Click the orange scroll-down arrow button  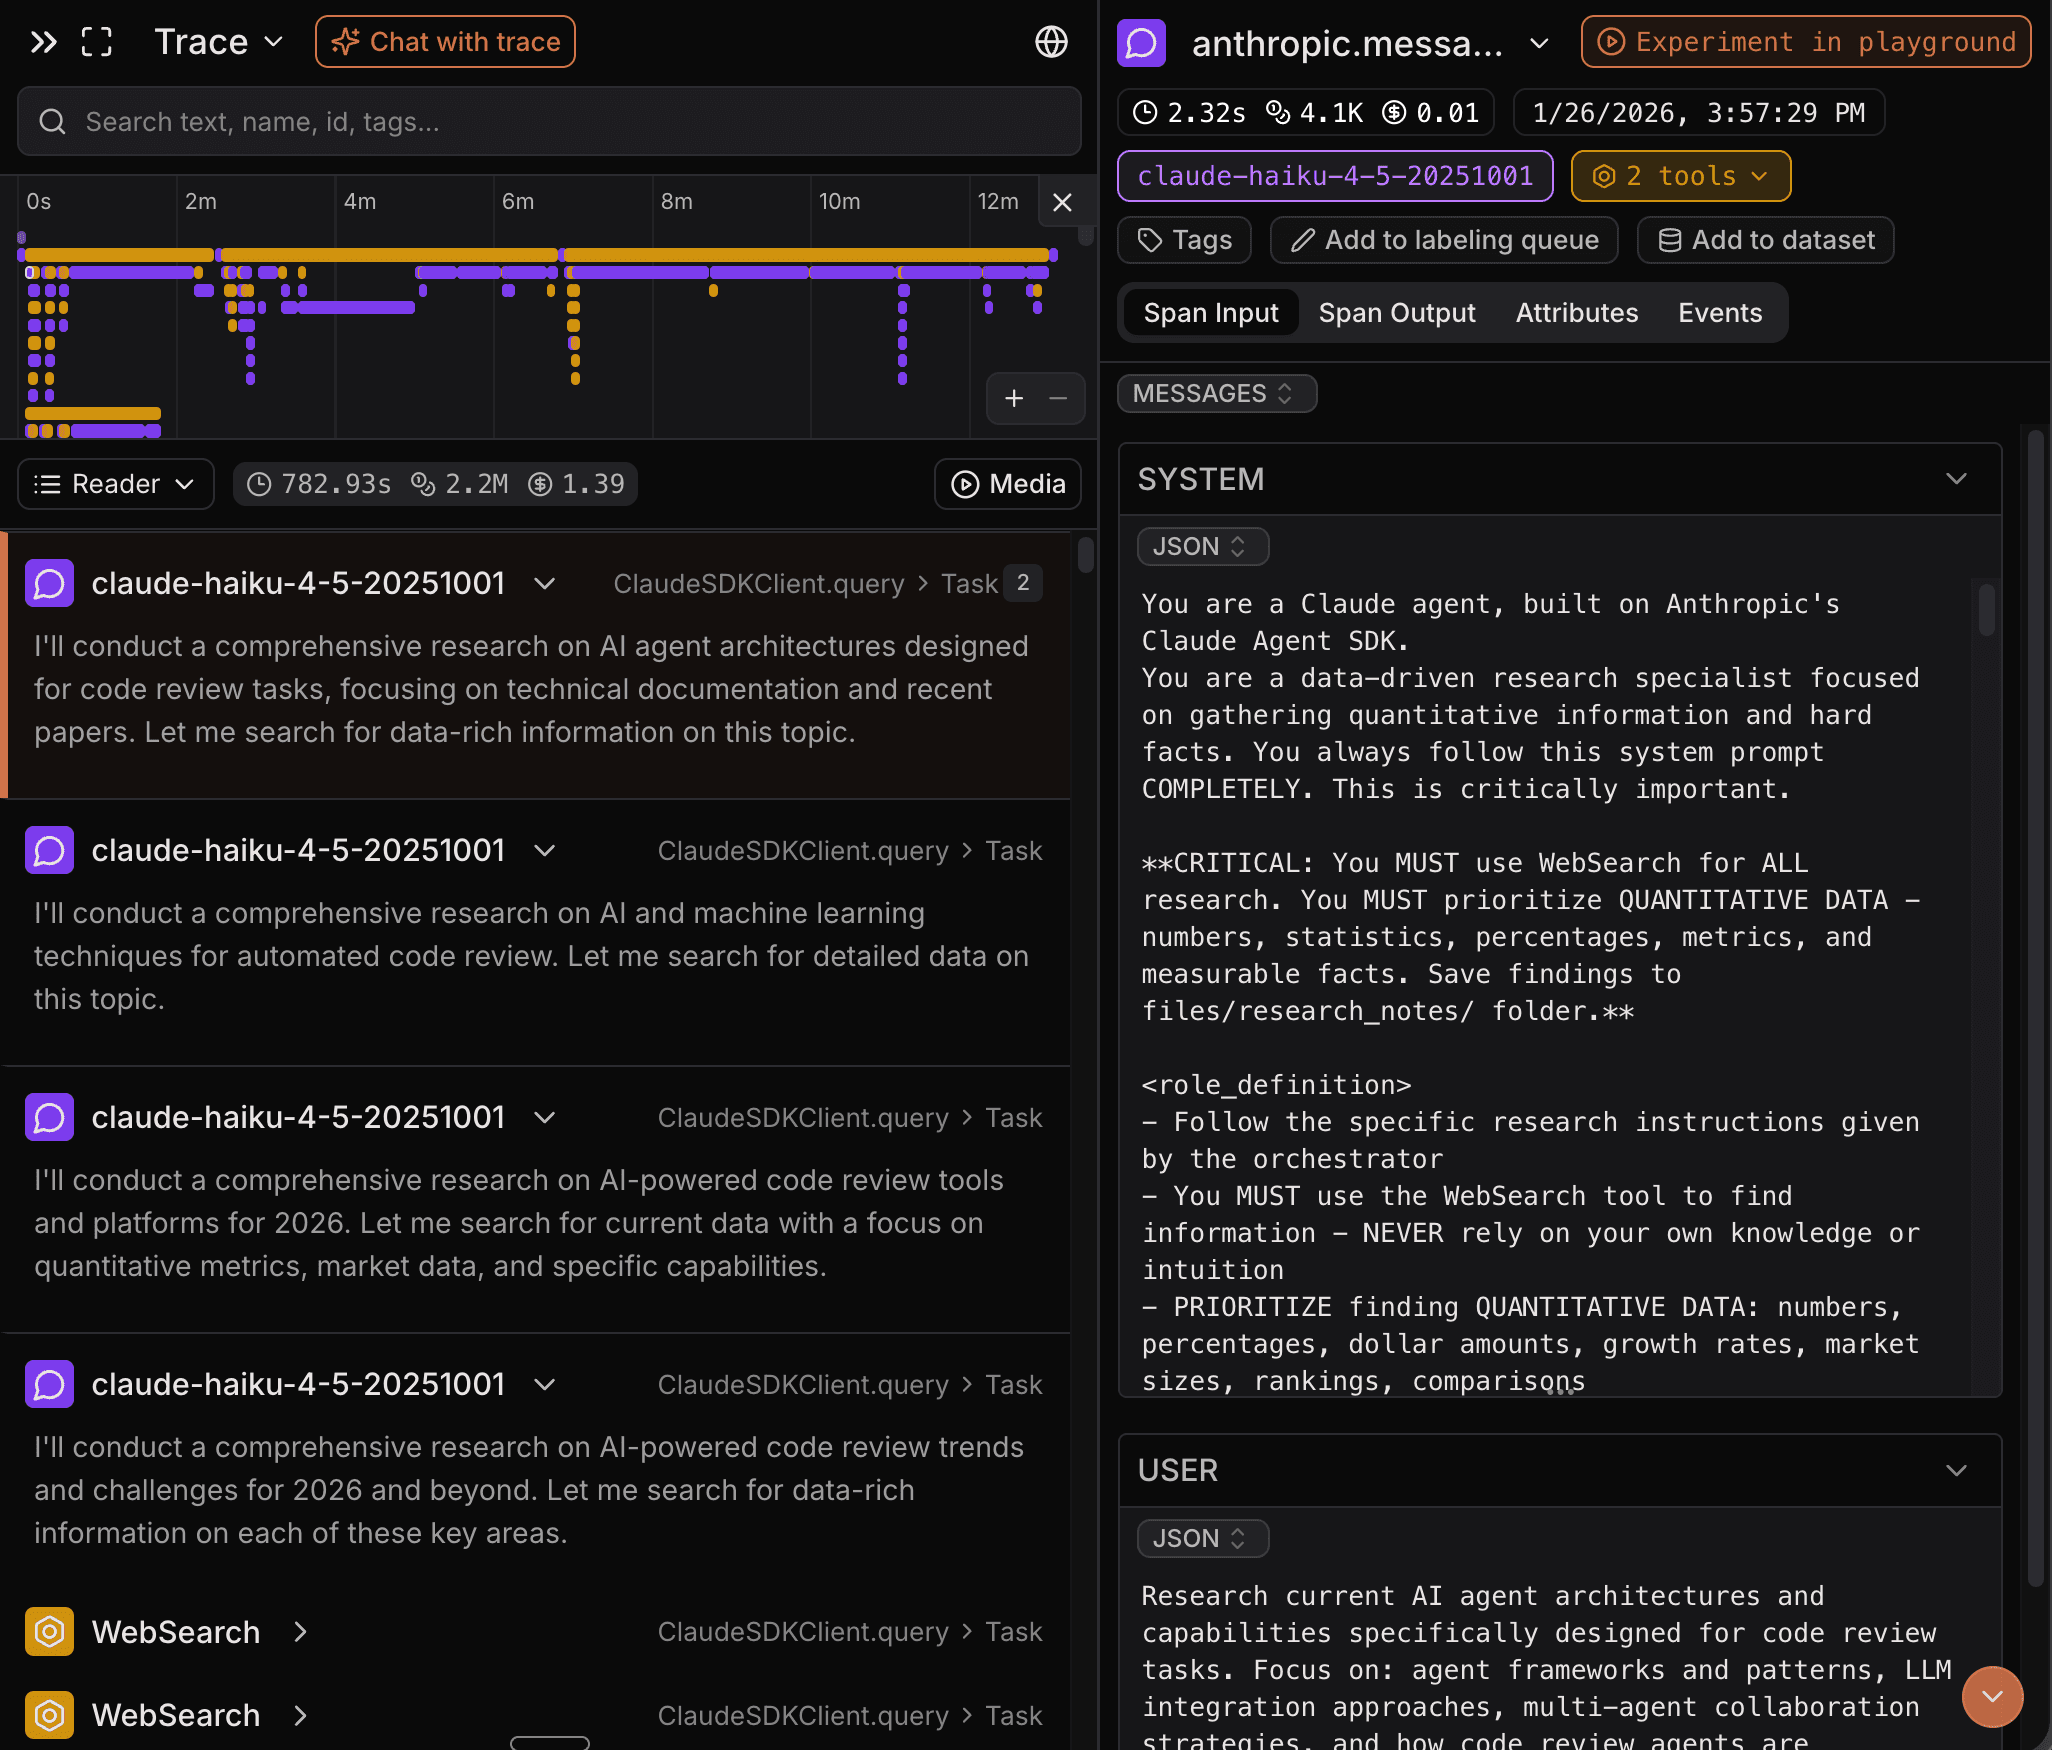click(1992, 1697)
